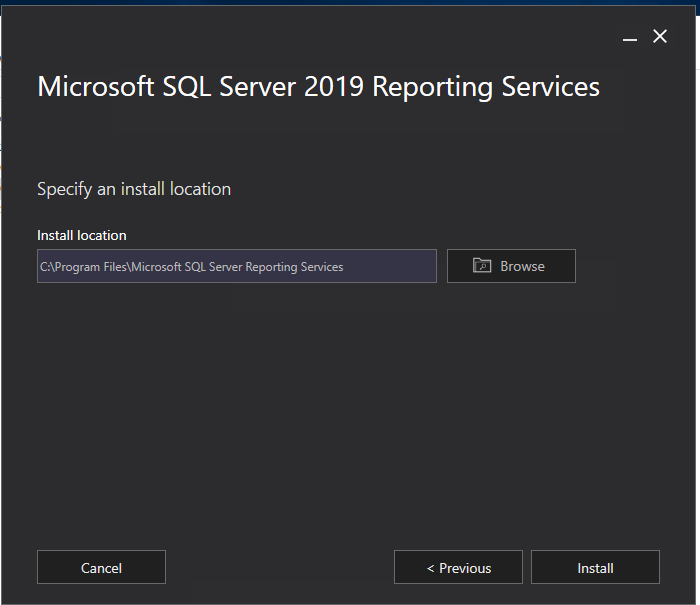Click the 'Microsoft SQL Server' part of install path
Viewport: 700px width, 605px height.
coord(186,267)
